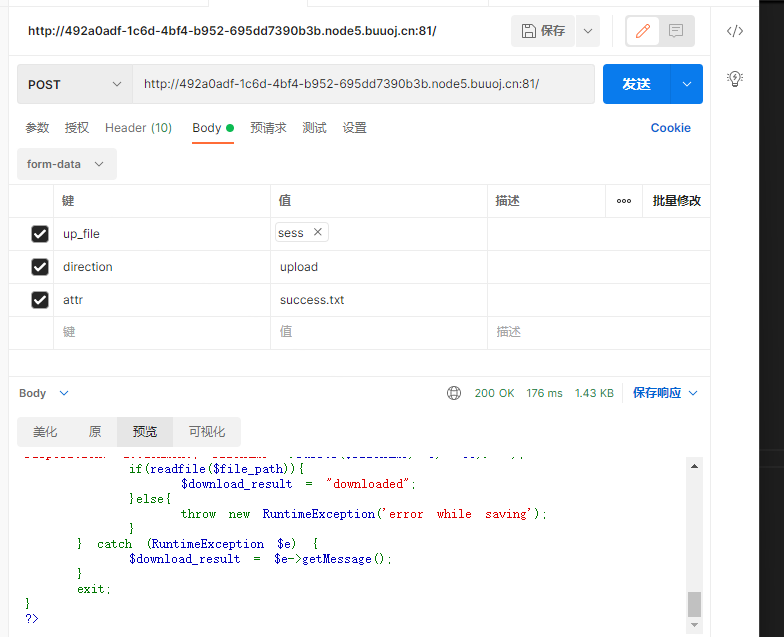The width and height of the screenshot is (784, 637).
Task: Click the three-dots column options icon
Action: 624,200
